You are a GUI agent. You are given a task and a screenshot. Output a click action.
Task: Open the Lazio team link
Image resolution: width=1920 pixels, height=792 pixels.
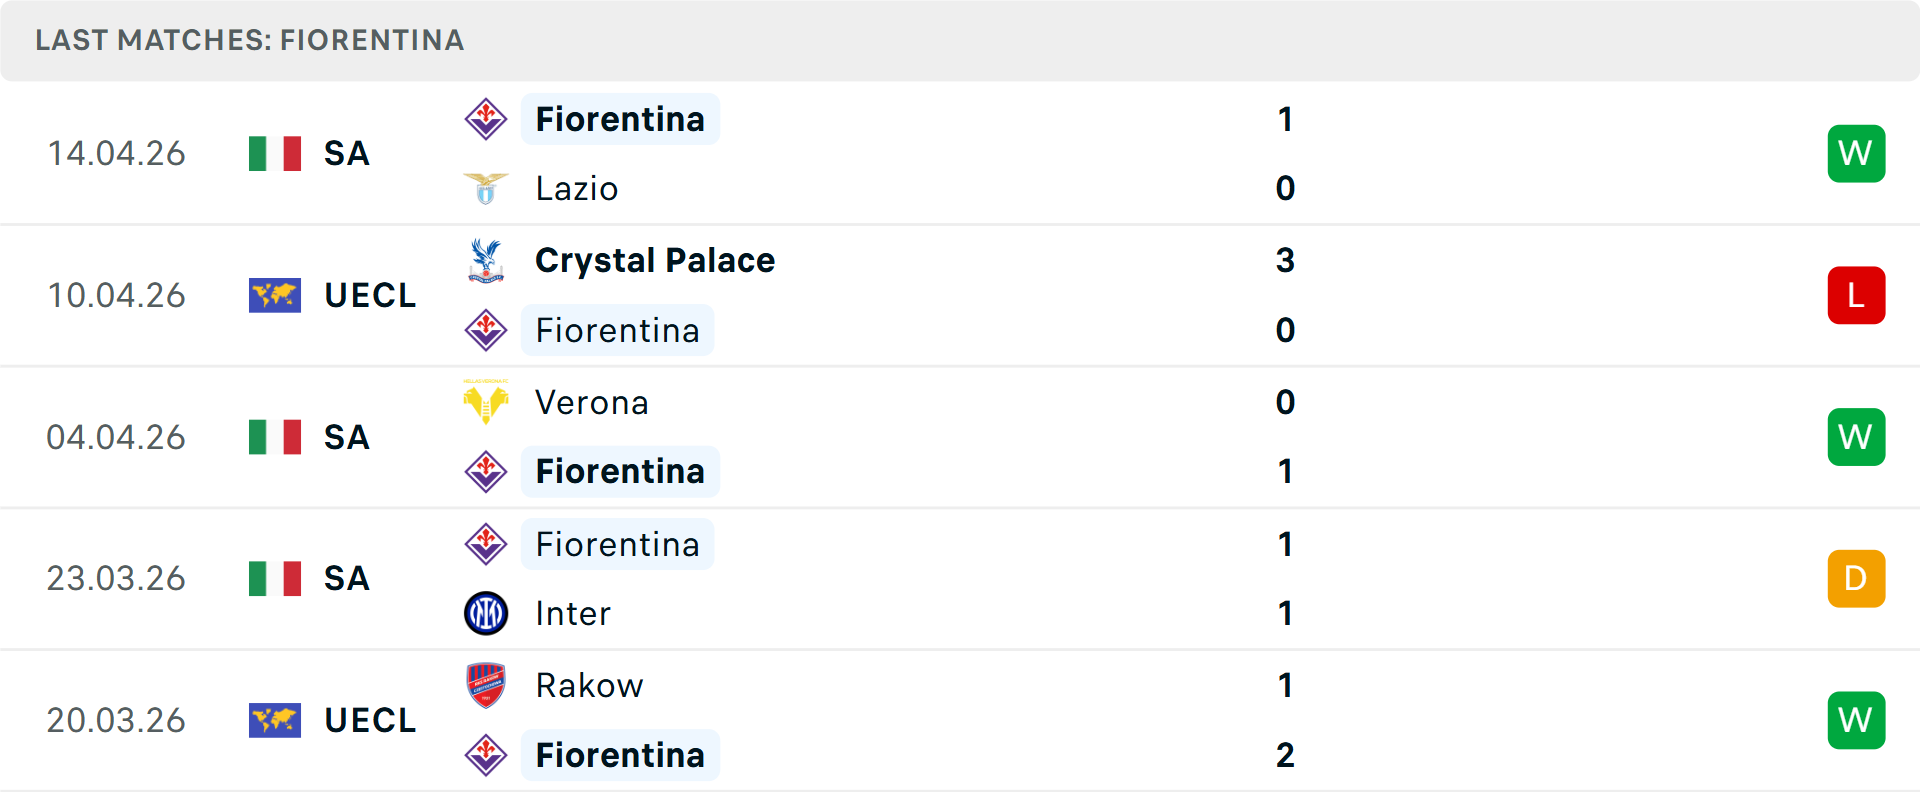coord(577,188)
